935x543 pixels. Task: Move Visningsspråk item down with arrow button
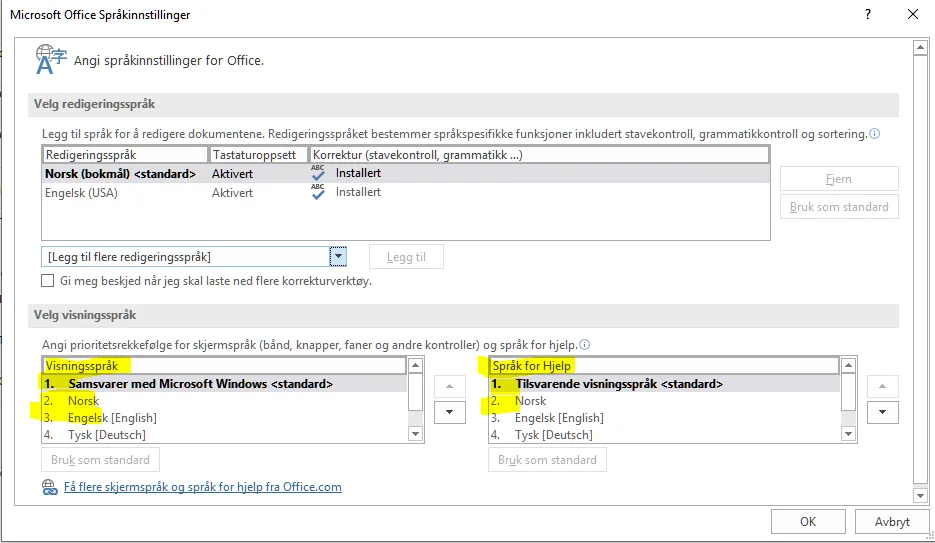(450, 412)
